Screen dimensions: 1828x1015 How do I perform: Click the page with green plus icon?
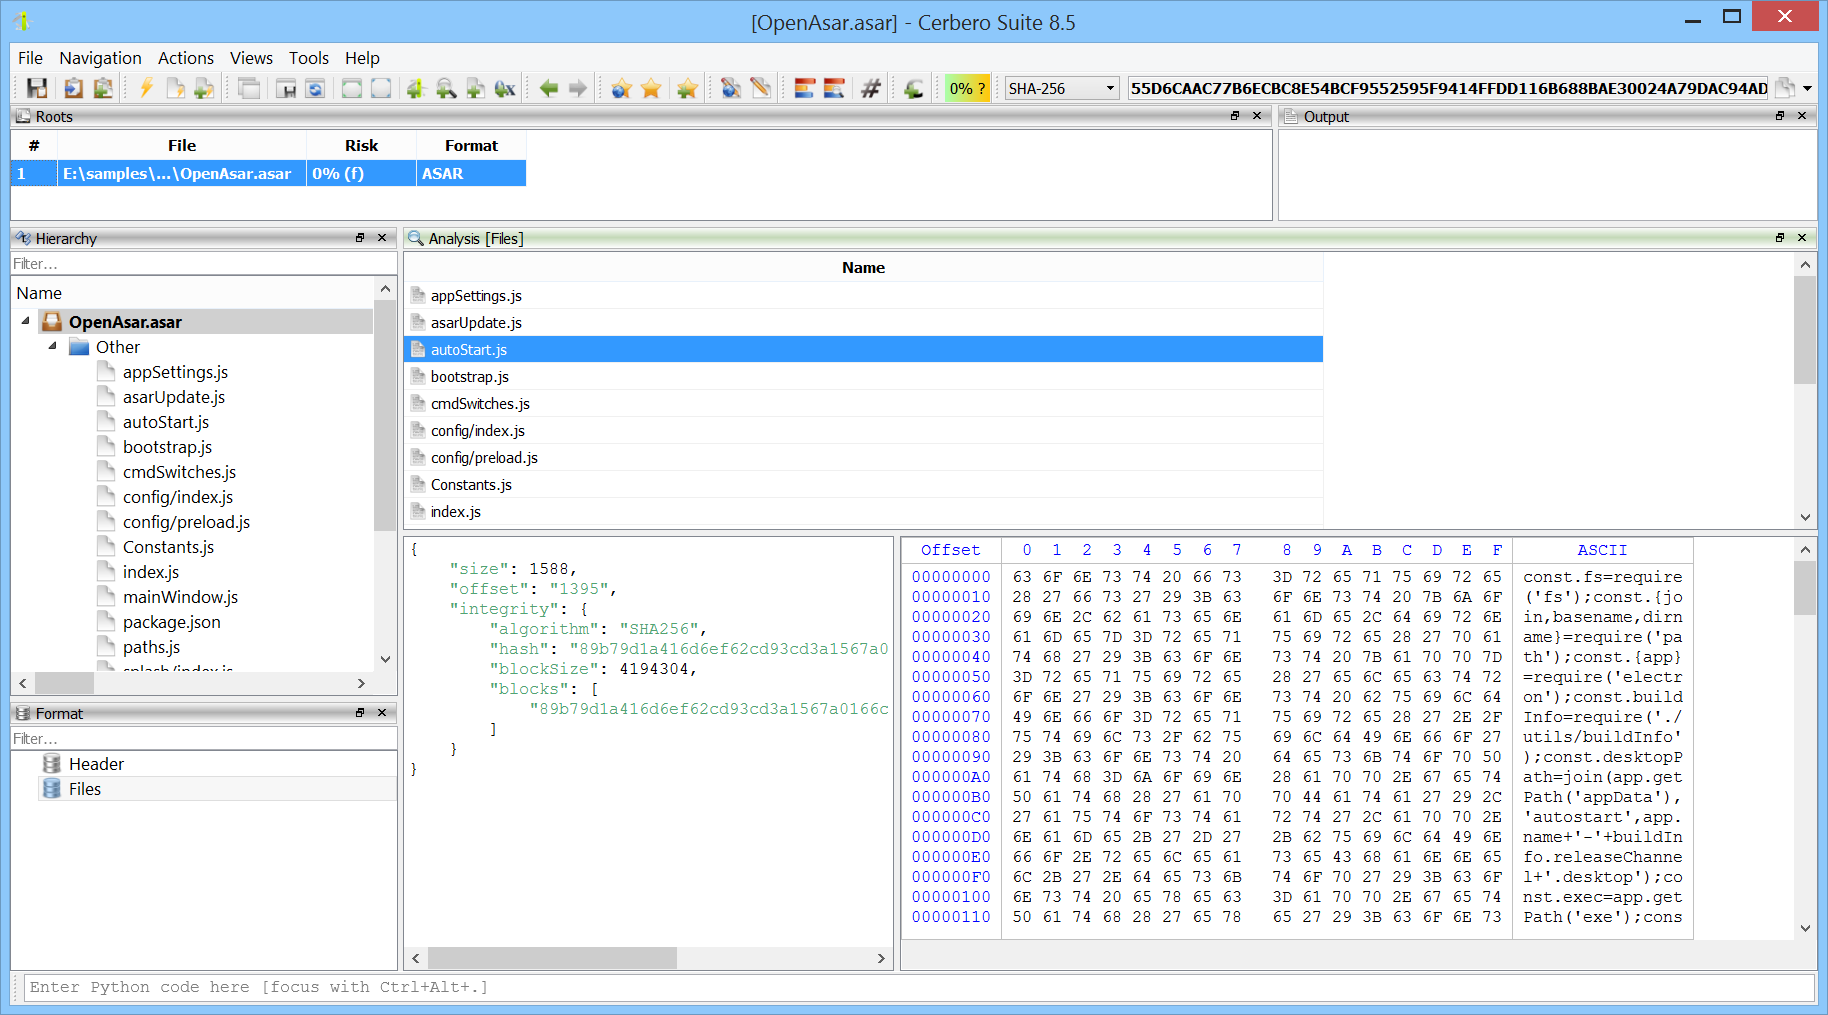point(475,88)
